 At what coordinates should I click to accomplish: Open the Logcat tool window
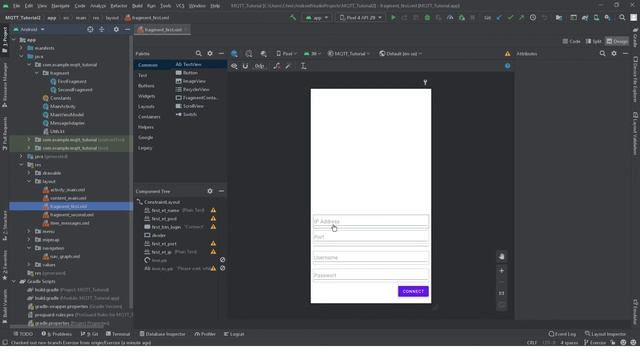234,334
